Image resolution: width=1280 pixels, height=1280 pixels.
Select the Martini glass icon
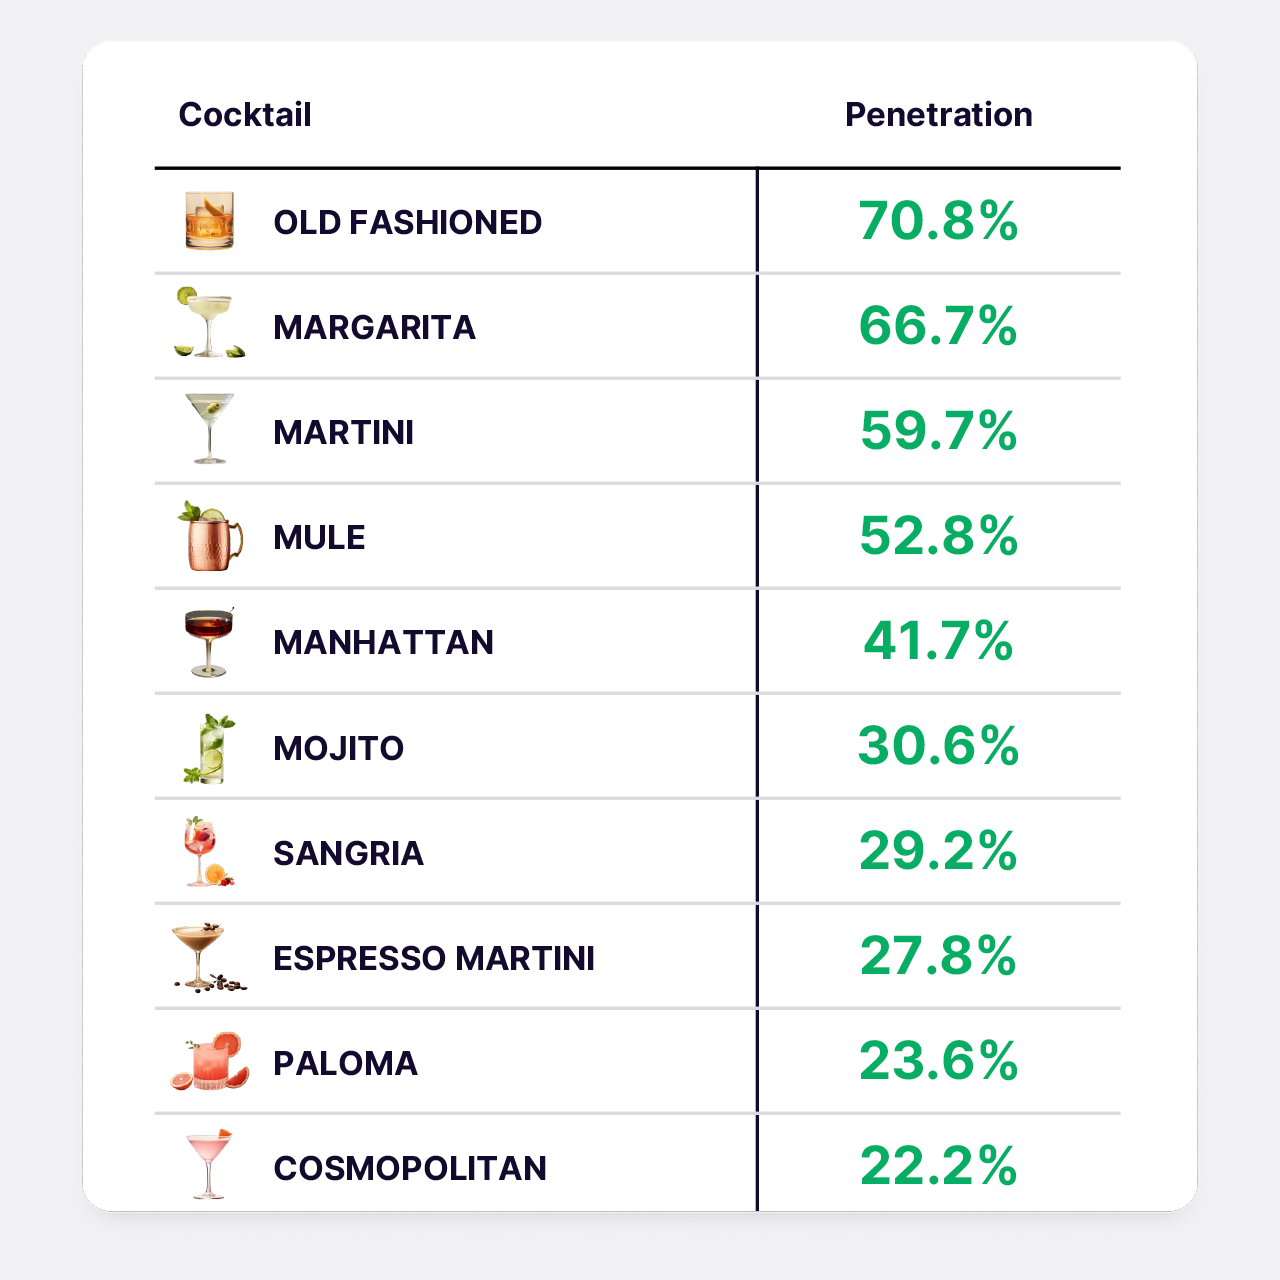click(x=210, y=429)
